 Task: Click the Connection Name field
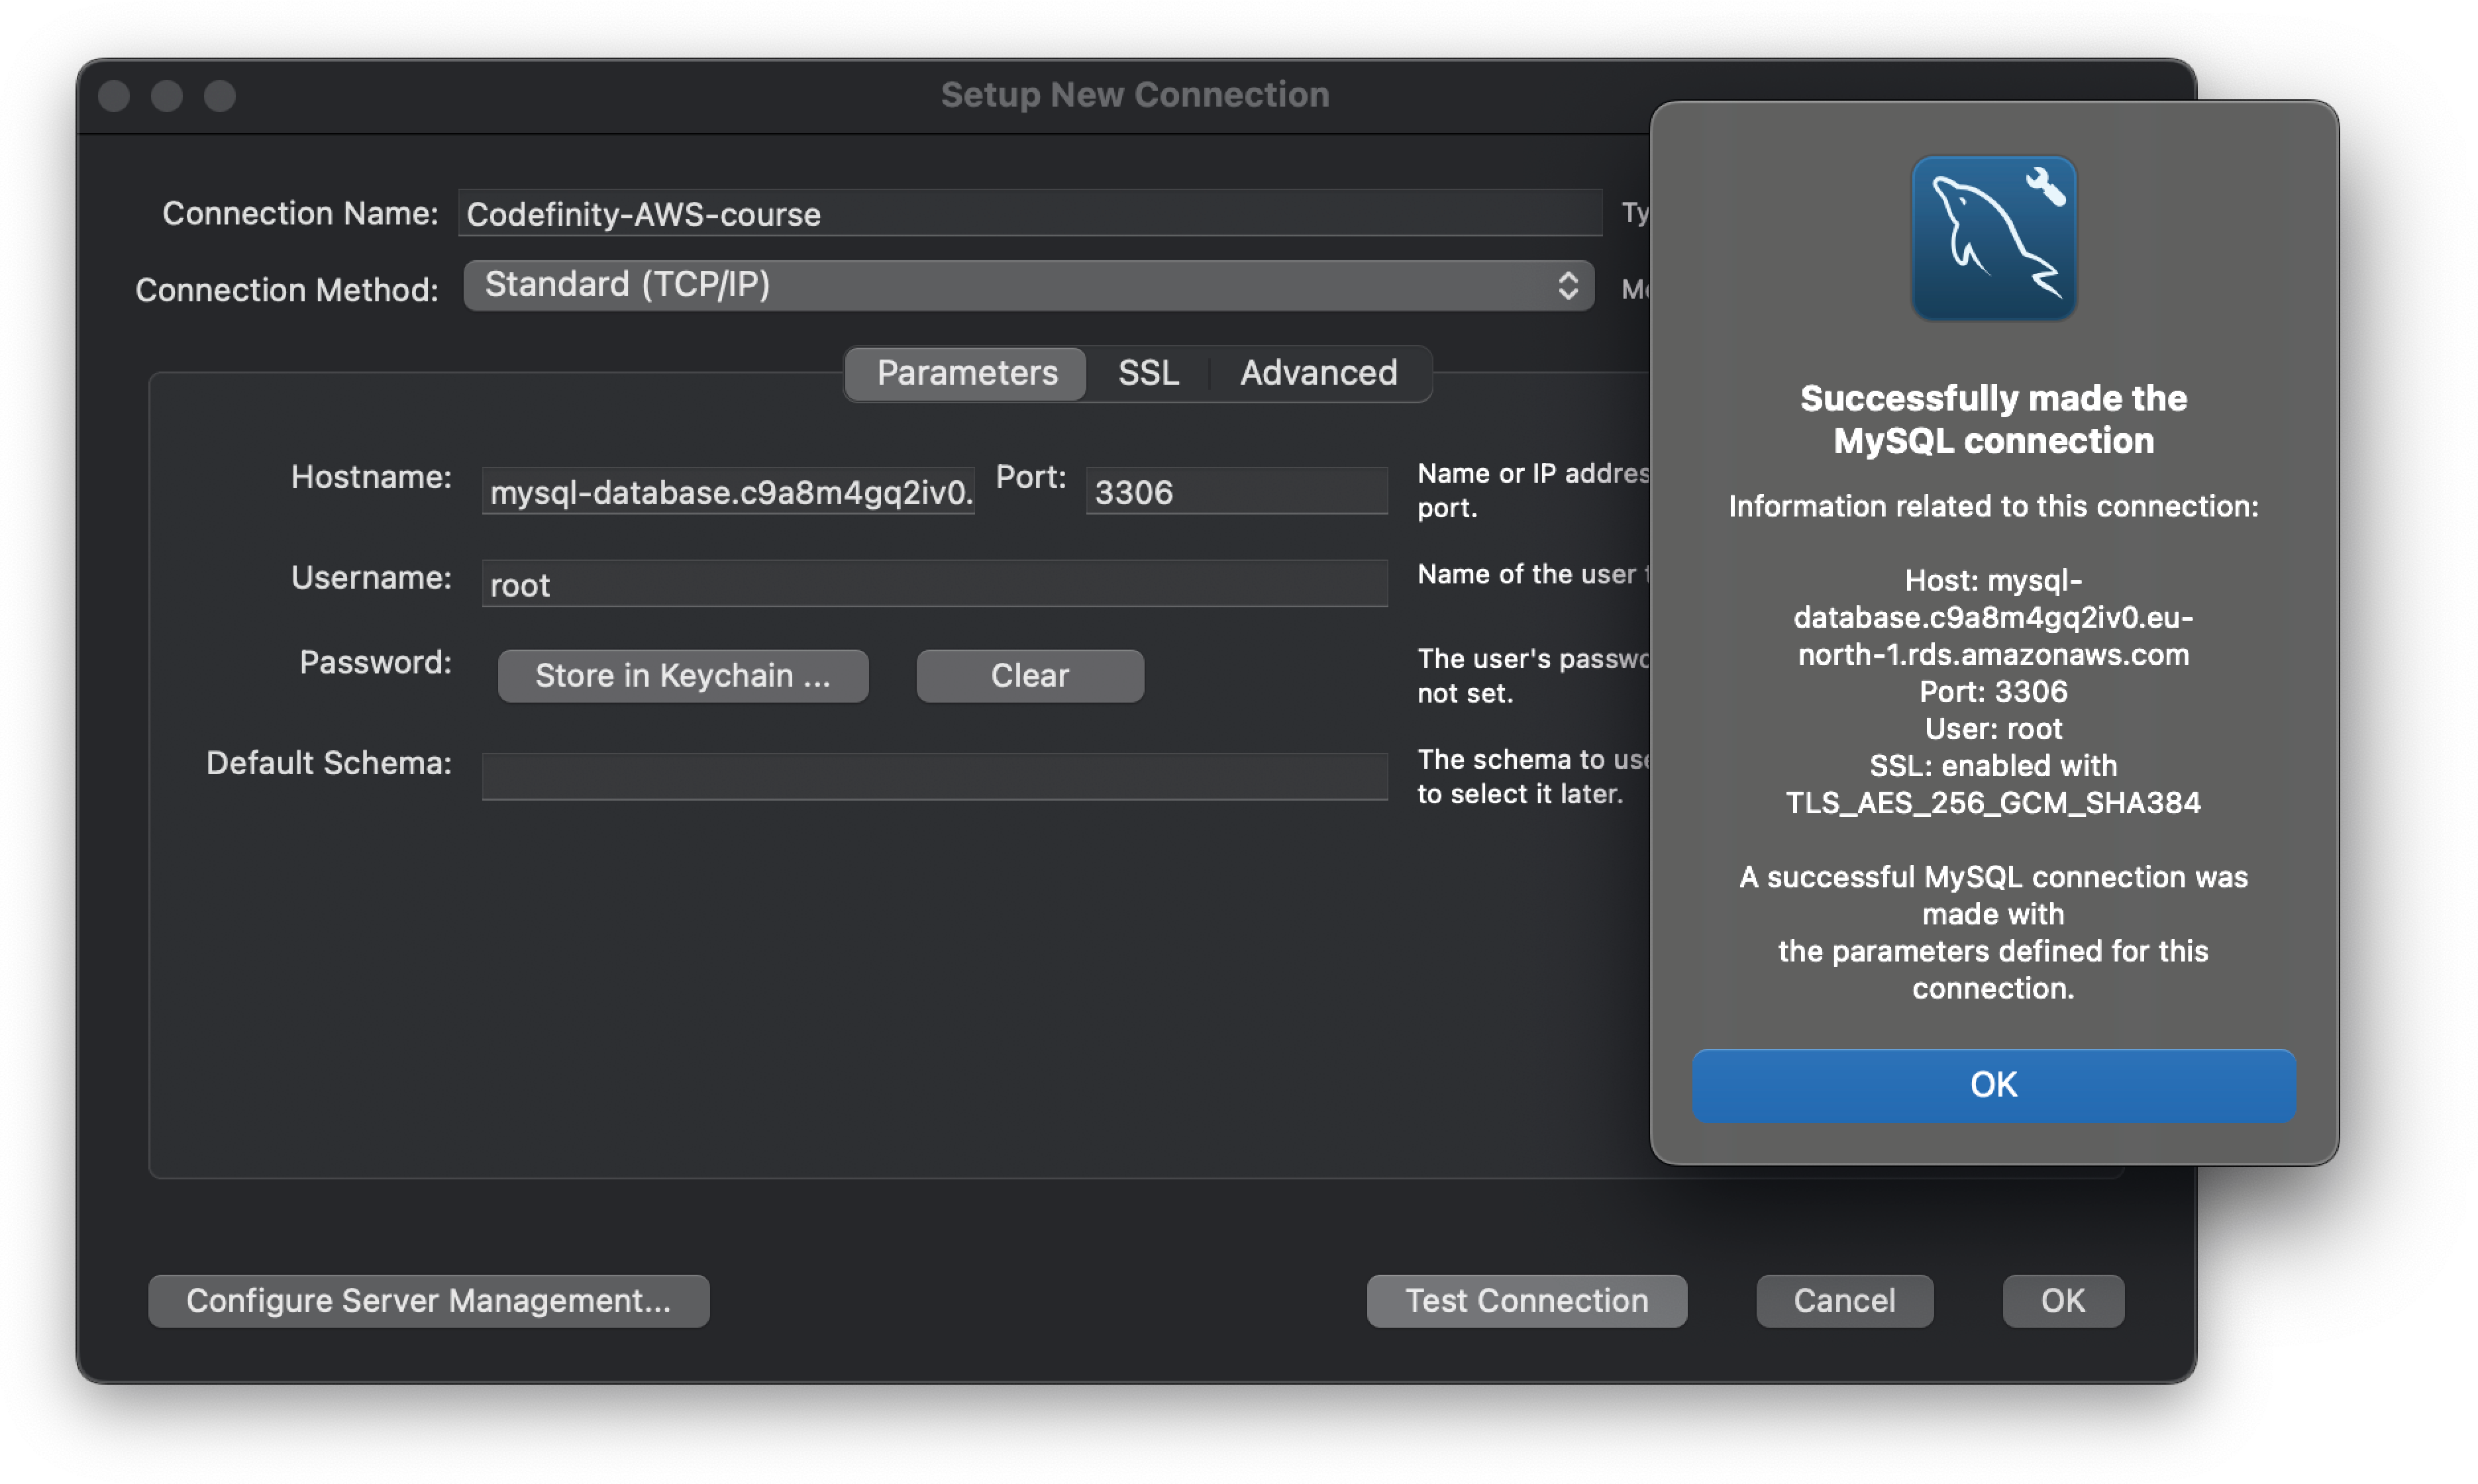tap(1030, 213)
